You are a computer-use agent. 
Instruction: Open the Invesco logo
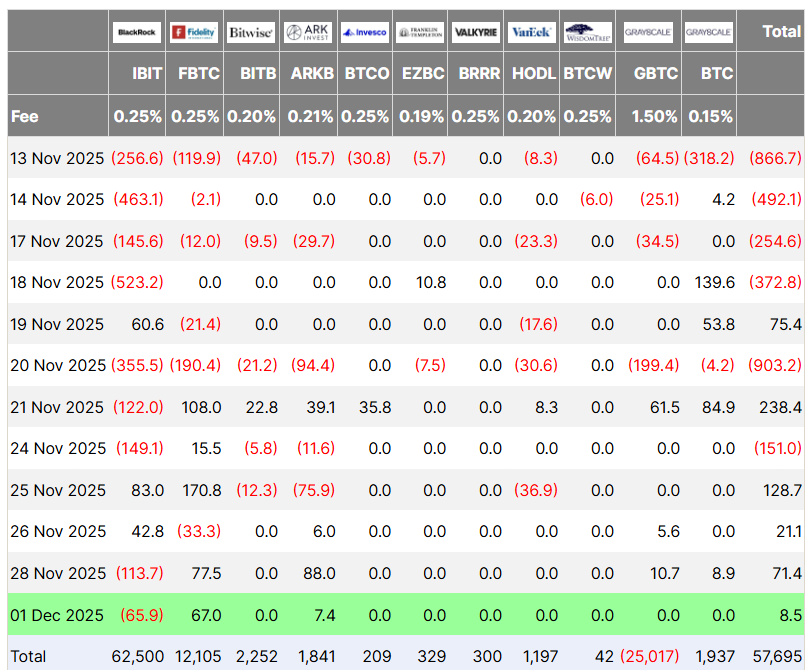[364, 32]
